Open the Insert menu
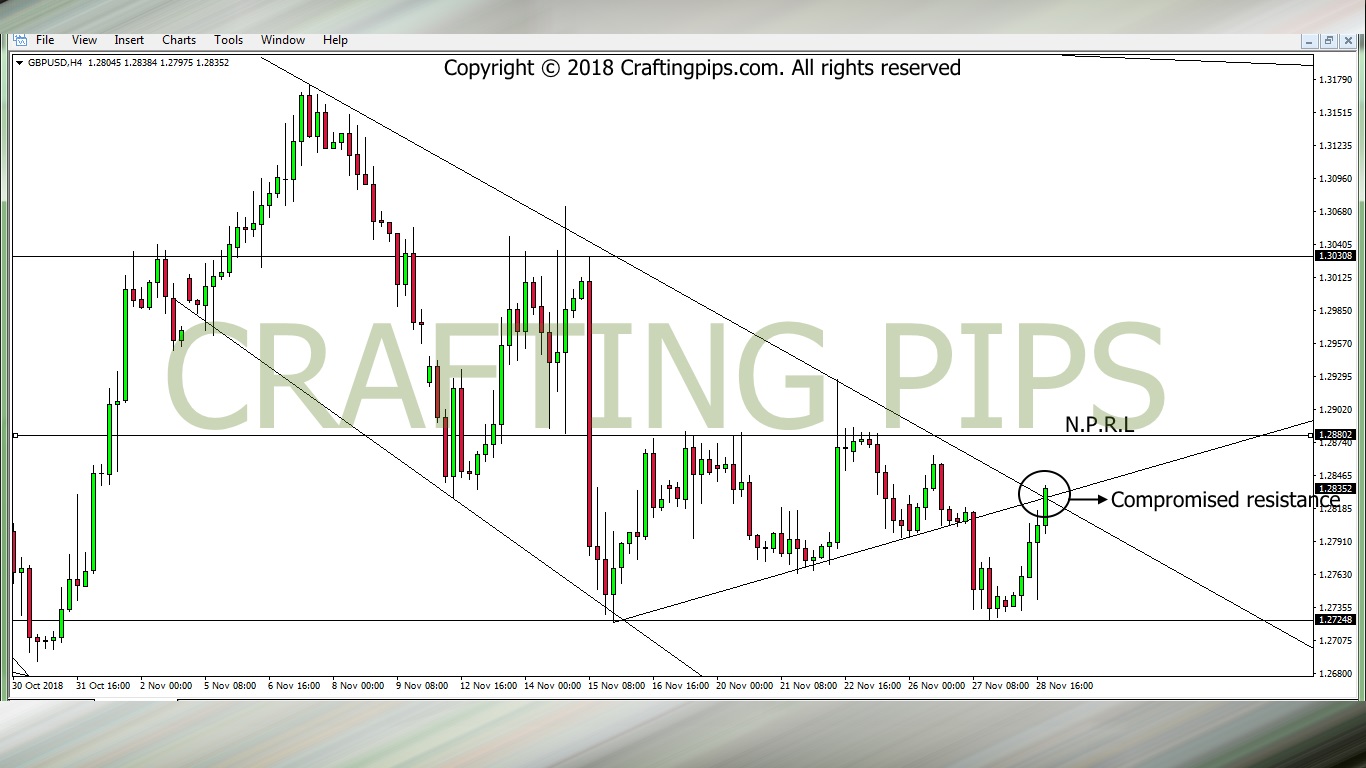The height and width of the screenshot is (768, 1366). pyautogui.click(x=129, y=40)
